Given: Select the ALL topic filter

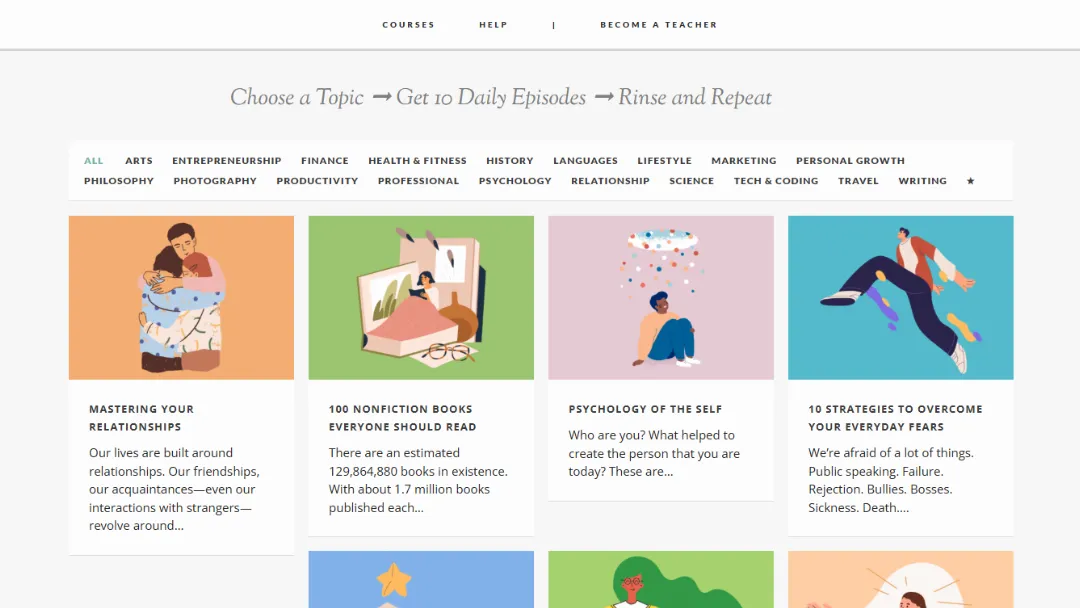Looking at the screenshot, I should (x=93, y=160).
